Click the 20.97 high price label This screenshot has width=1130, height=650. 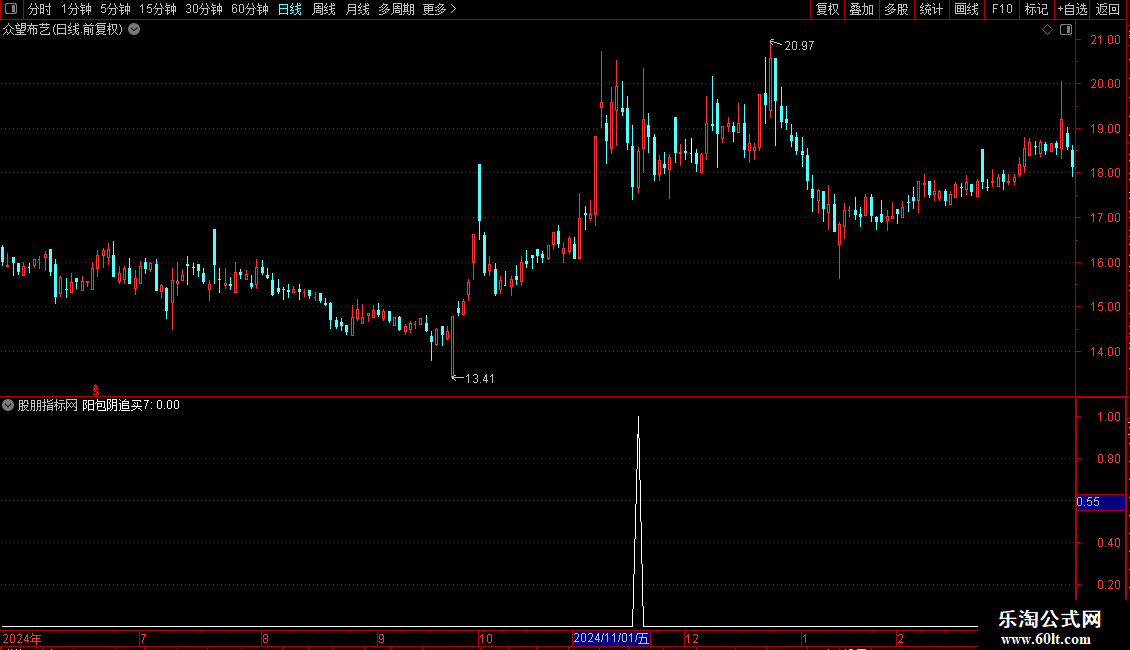(798, 45)
